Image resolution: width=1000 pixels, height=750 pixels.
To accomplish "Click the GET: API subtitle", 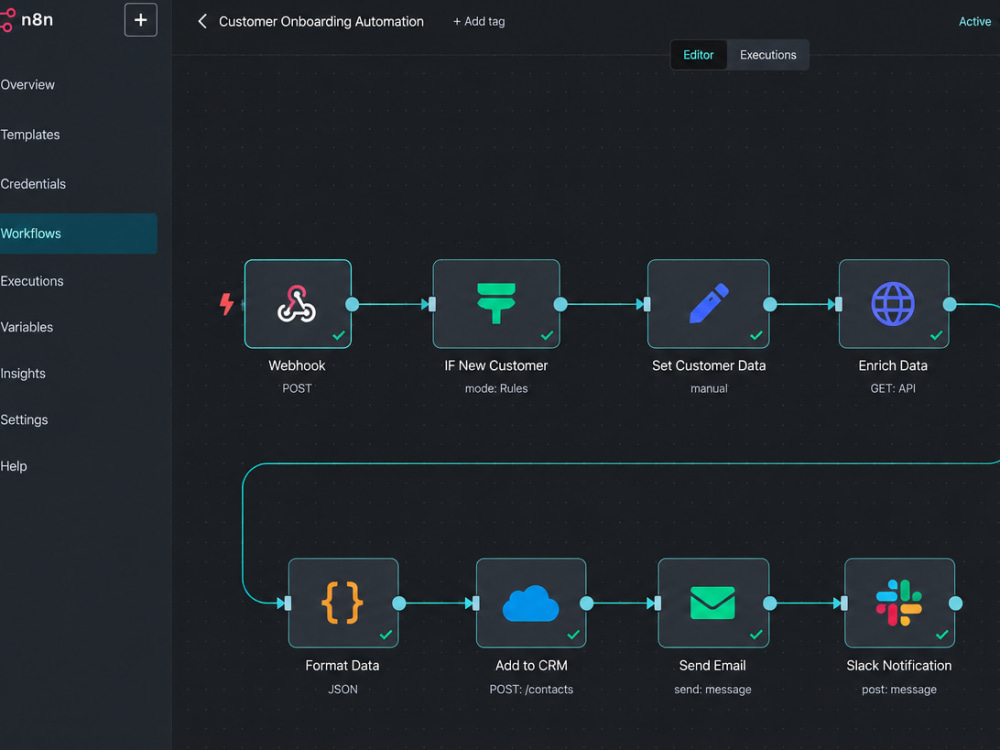I will point(893,388).
